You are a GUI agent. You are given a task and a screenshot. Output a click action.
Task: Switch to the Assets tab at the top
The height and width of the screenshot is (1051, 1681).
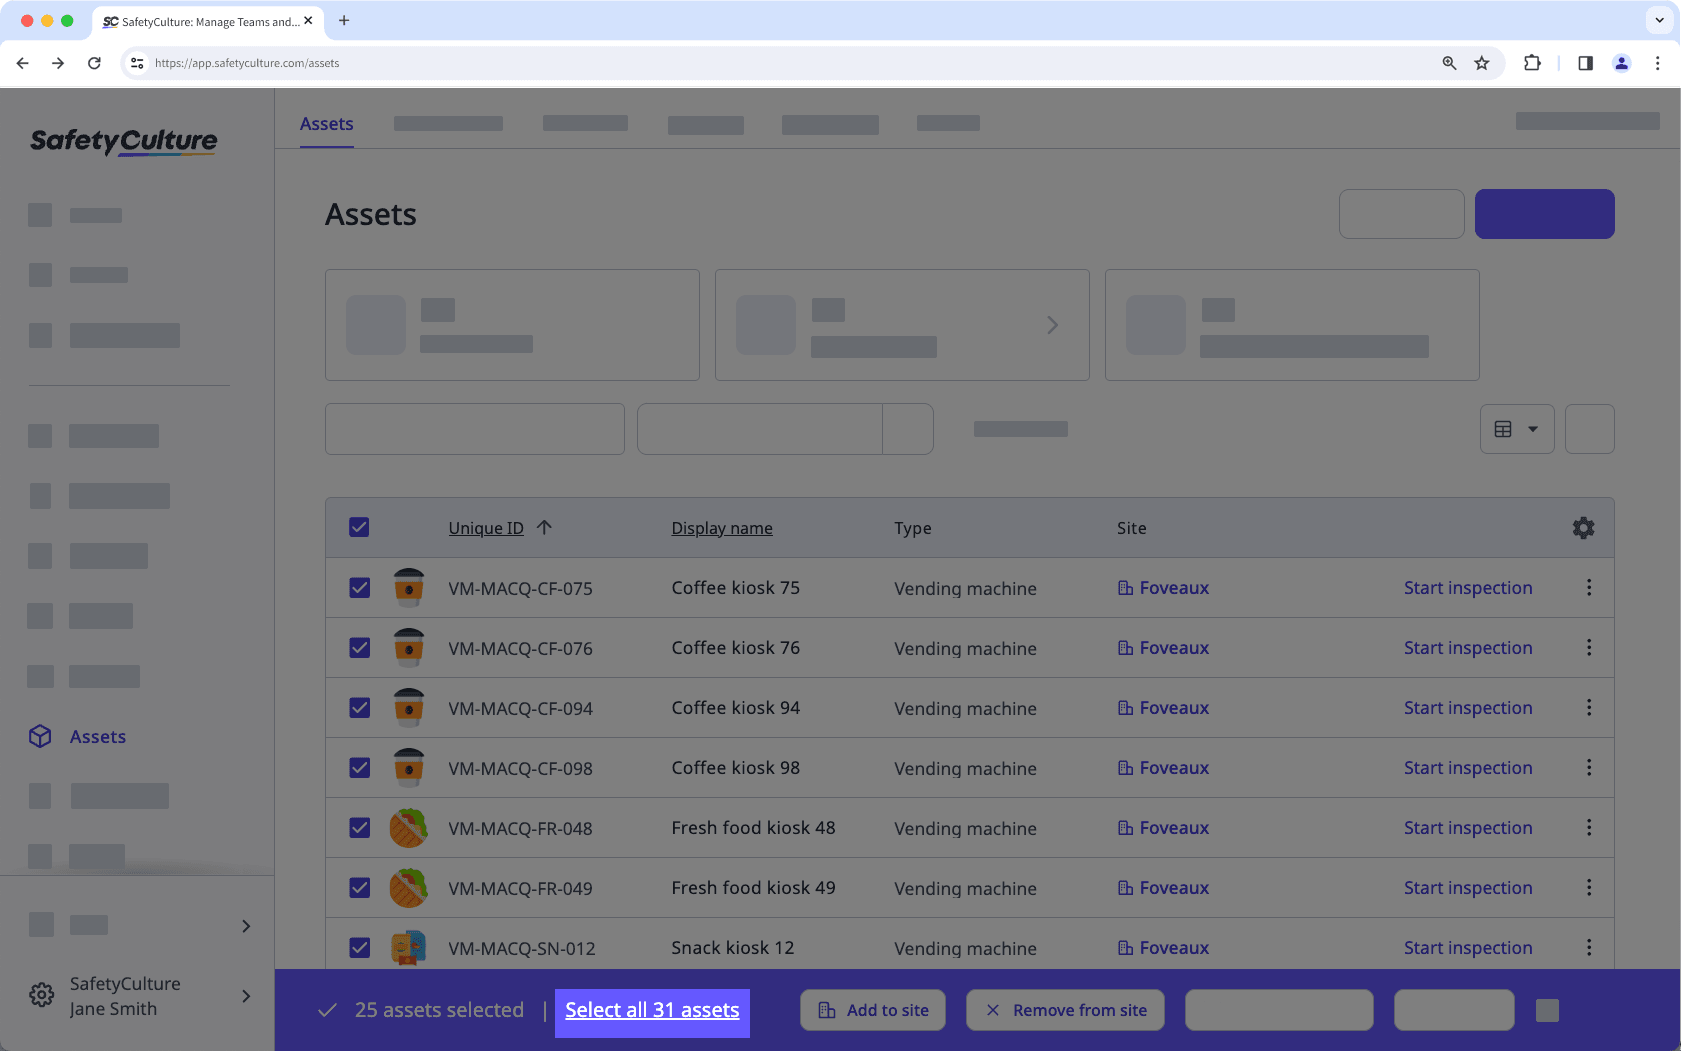click(326, 123)
